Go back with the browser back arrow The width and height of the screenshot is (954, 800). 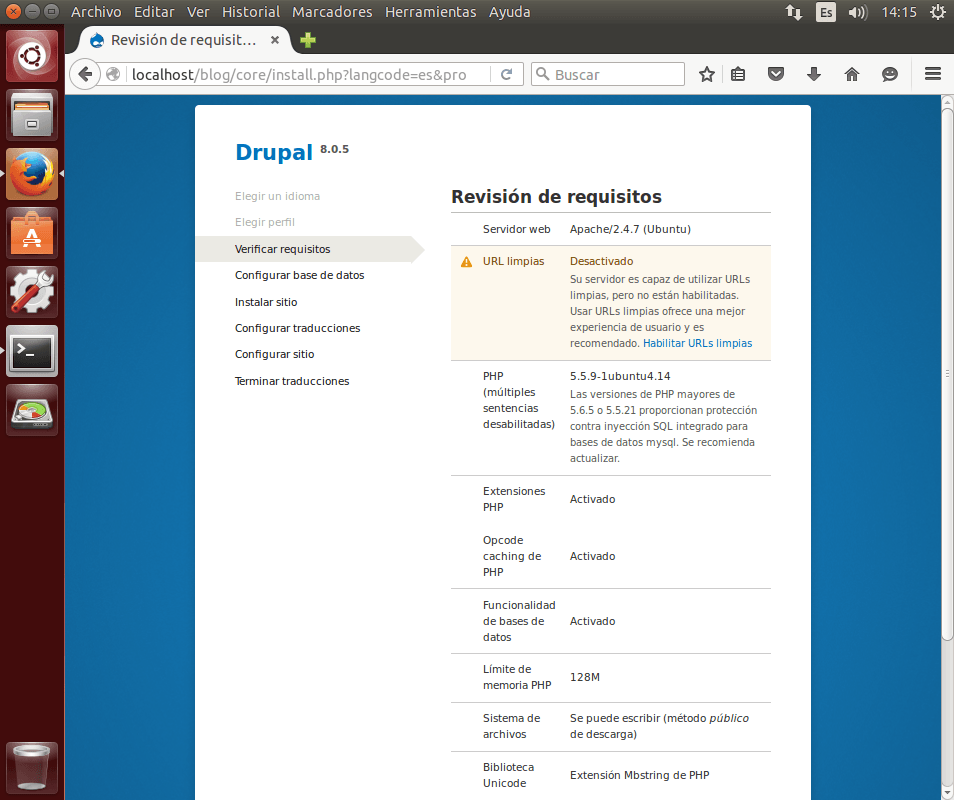click(85, 74)
